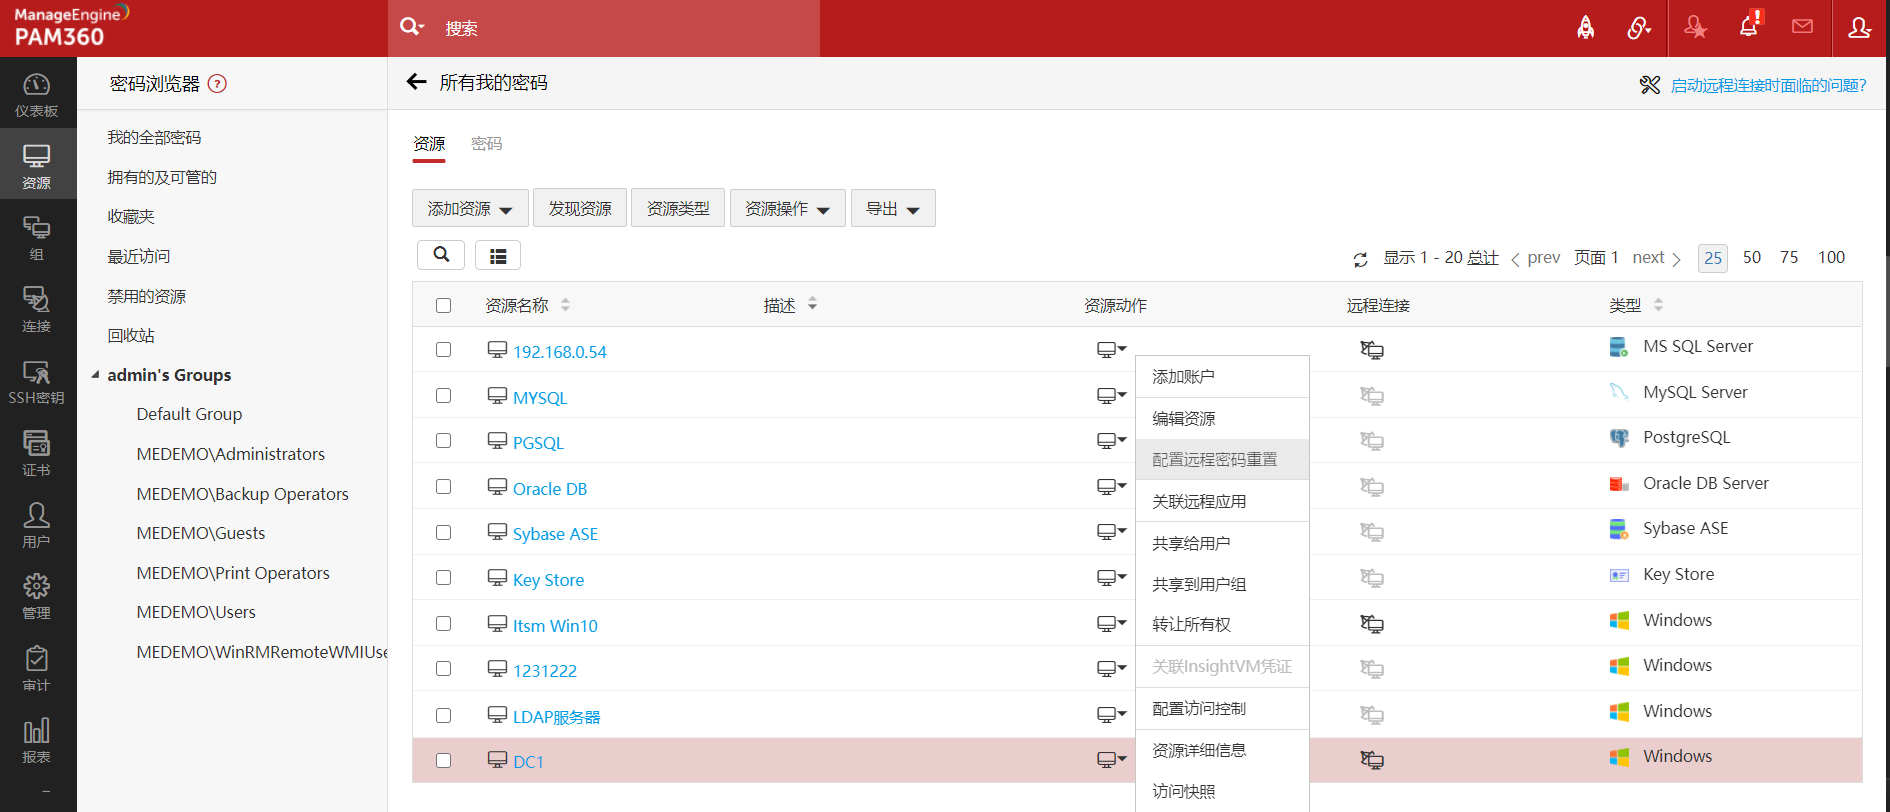The height and width of the screenshot is (812, 1890).
Task: Open the Connections (连接) sidebar icon
Action: point(37,310)
